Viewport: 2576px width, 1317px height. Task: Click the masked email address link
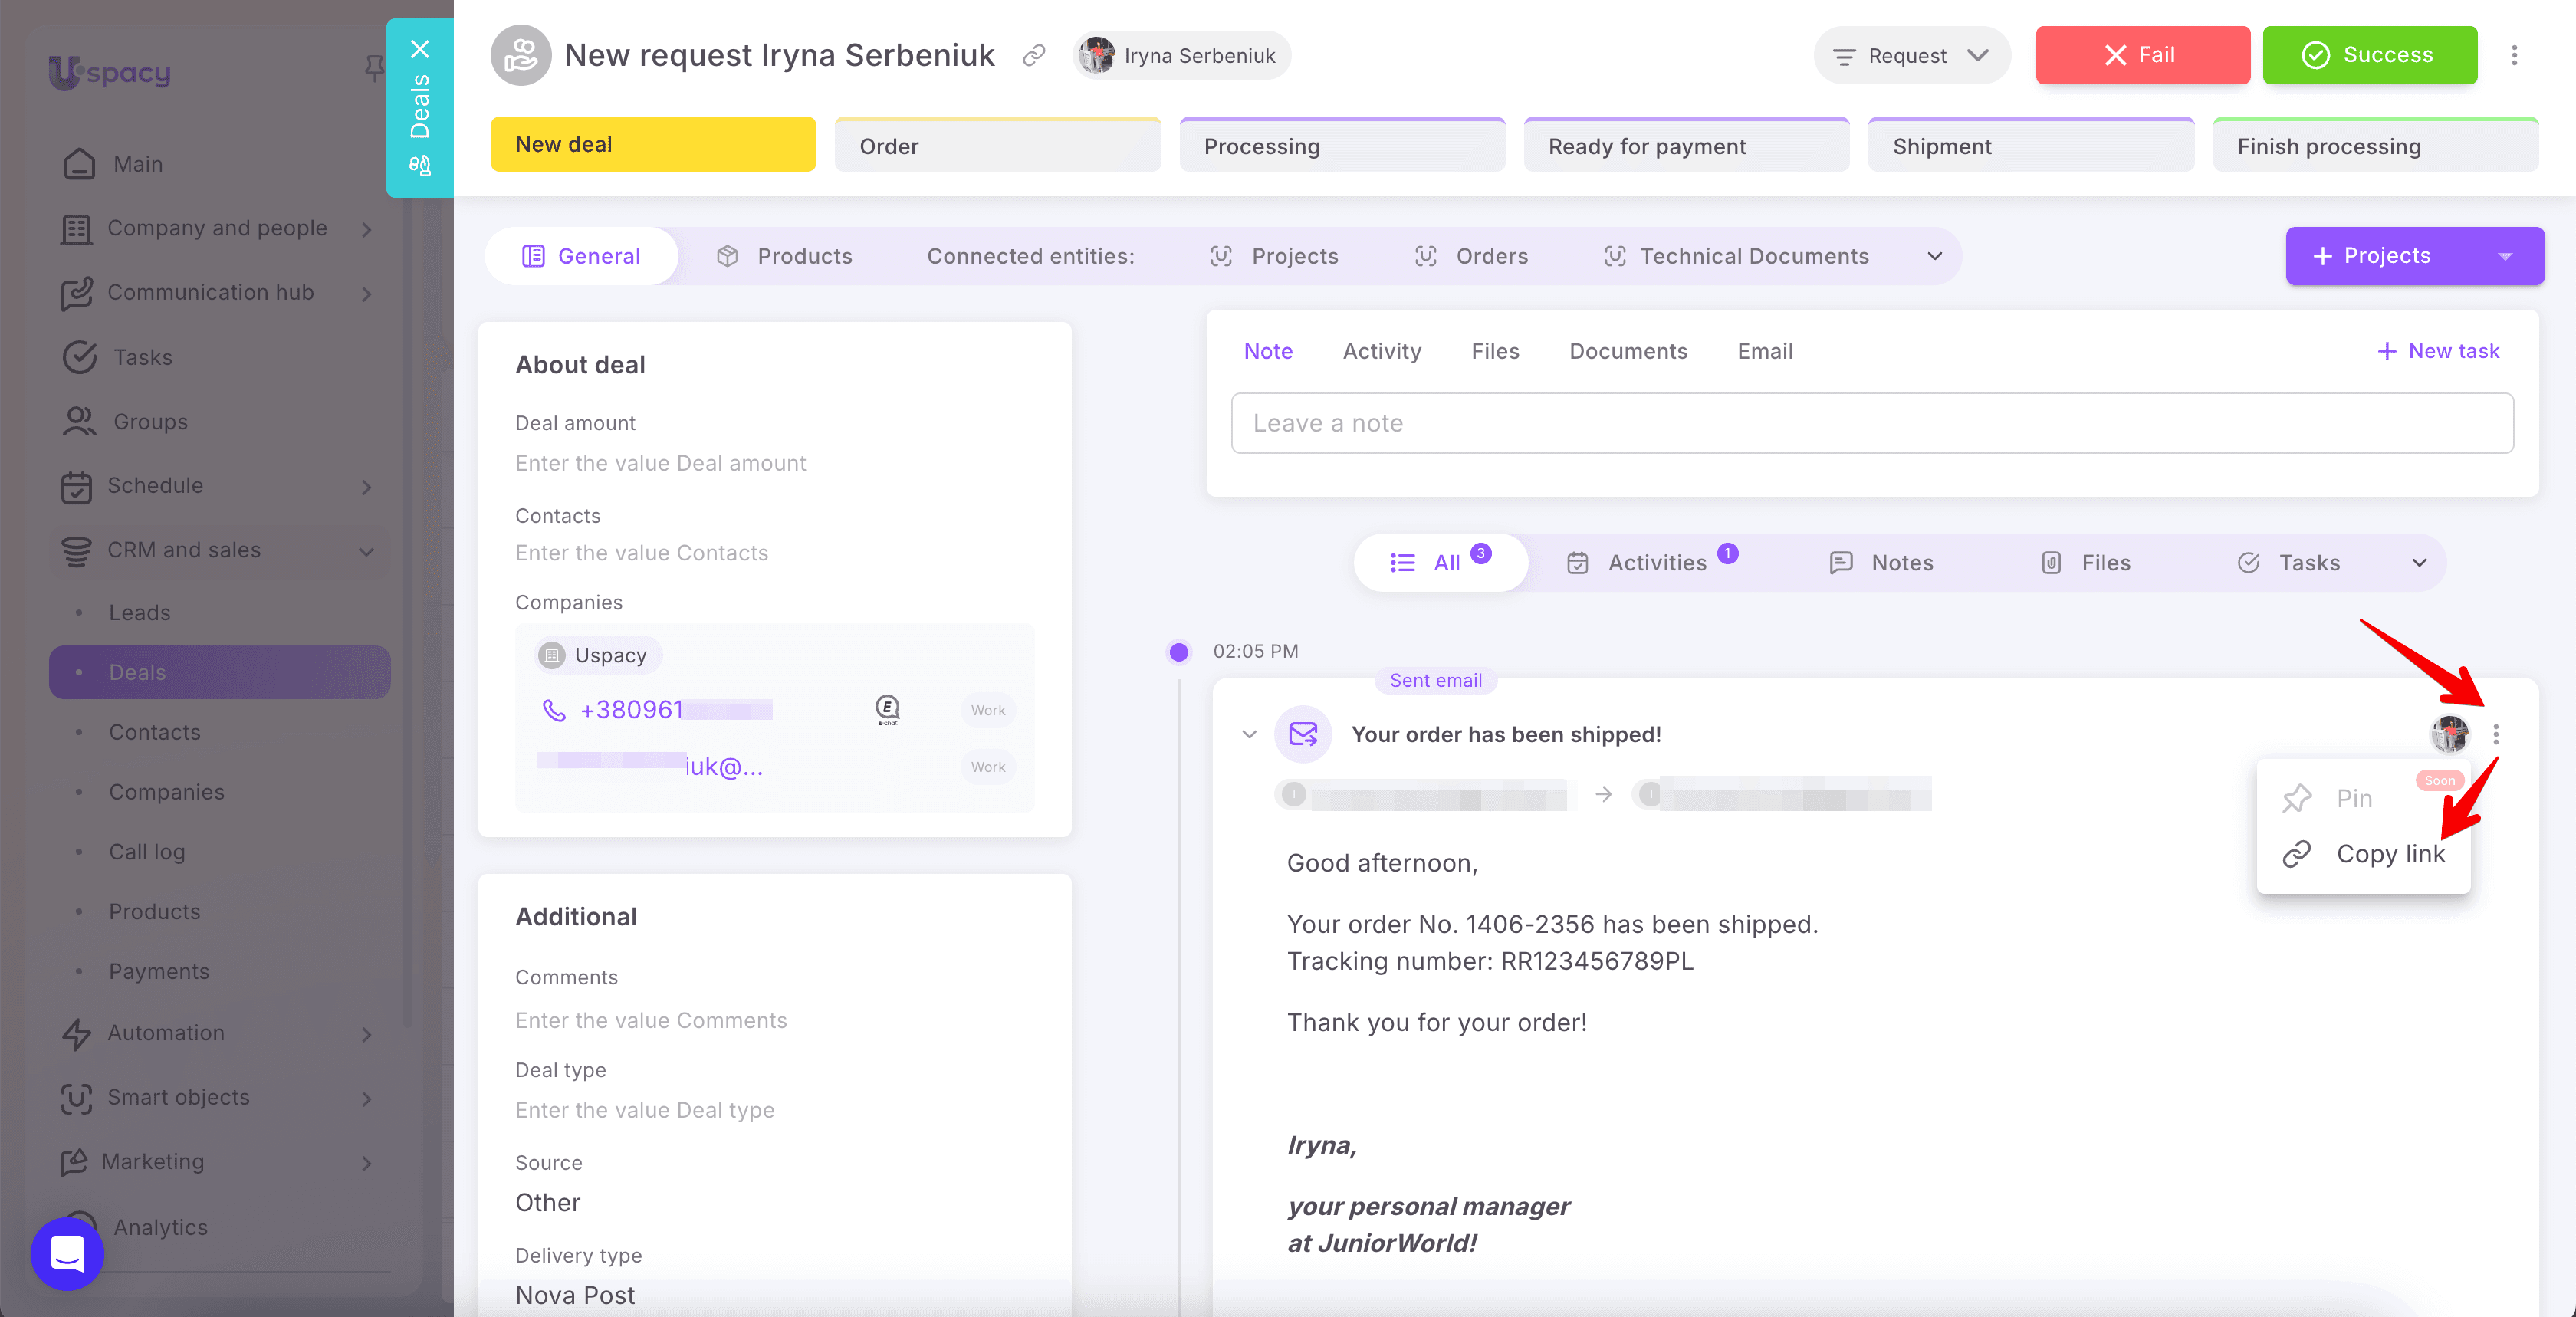650,766
